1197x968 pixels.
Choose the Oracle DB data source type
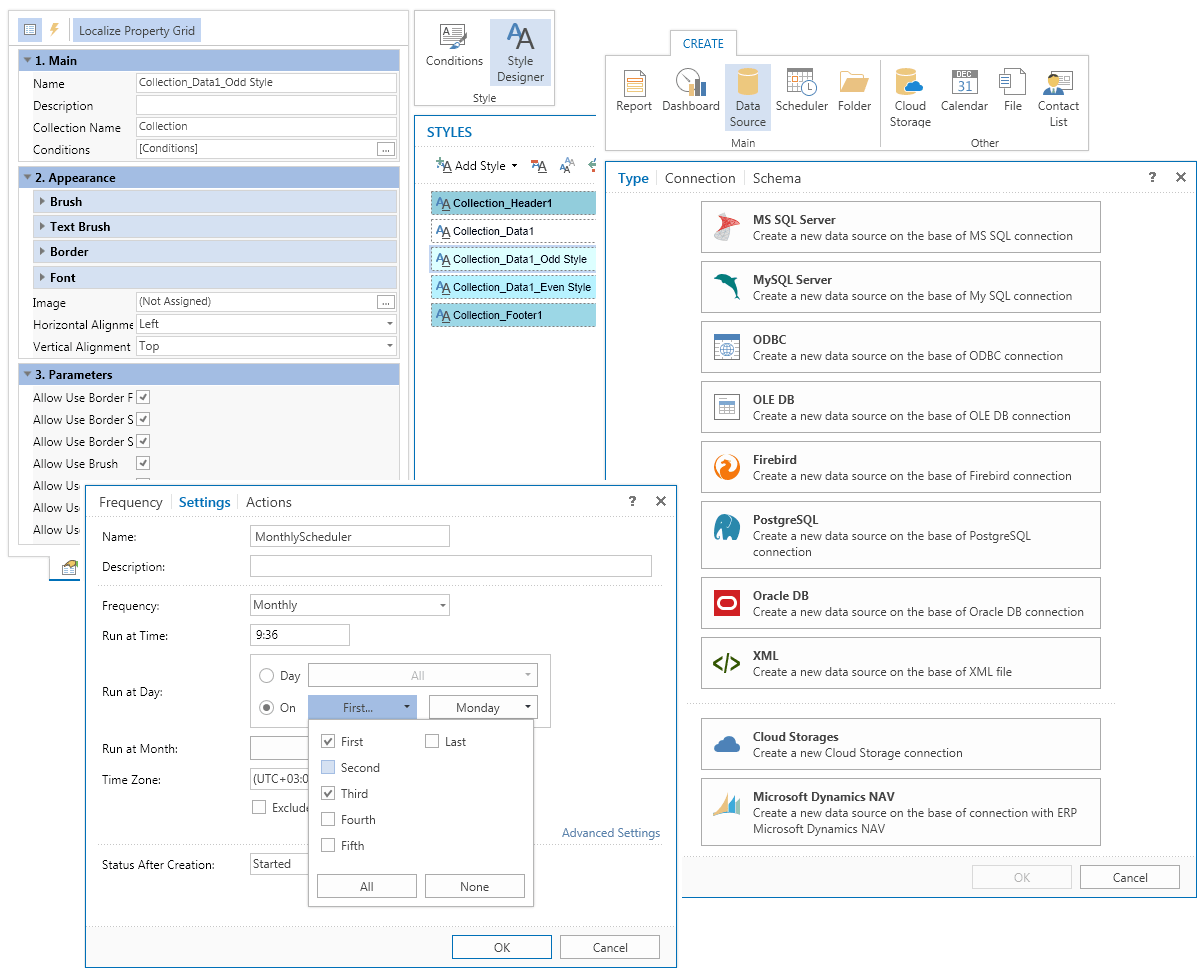(901, 603)
